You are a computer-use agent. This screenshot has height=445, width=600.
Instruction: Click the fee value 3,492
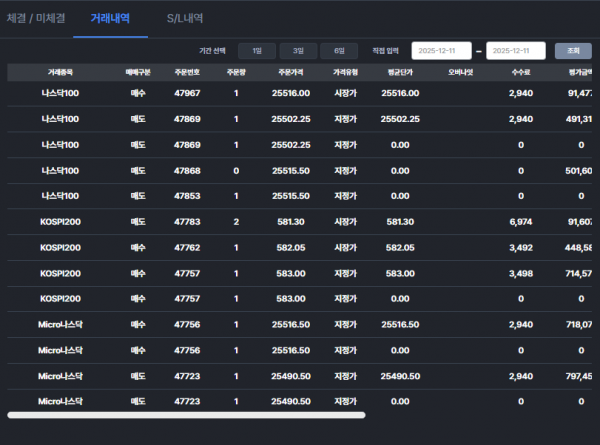pos(521,248)
